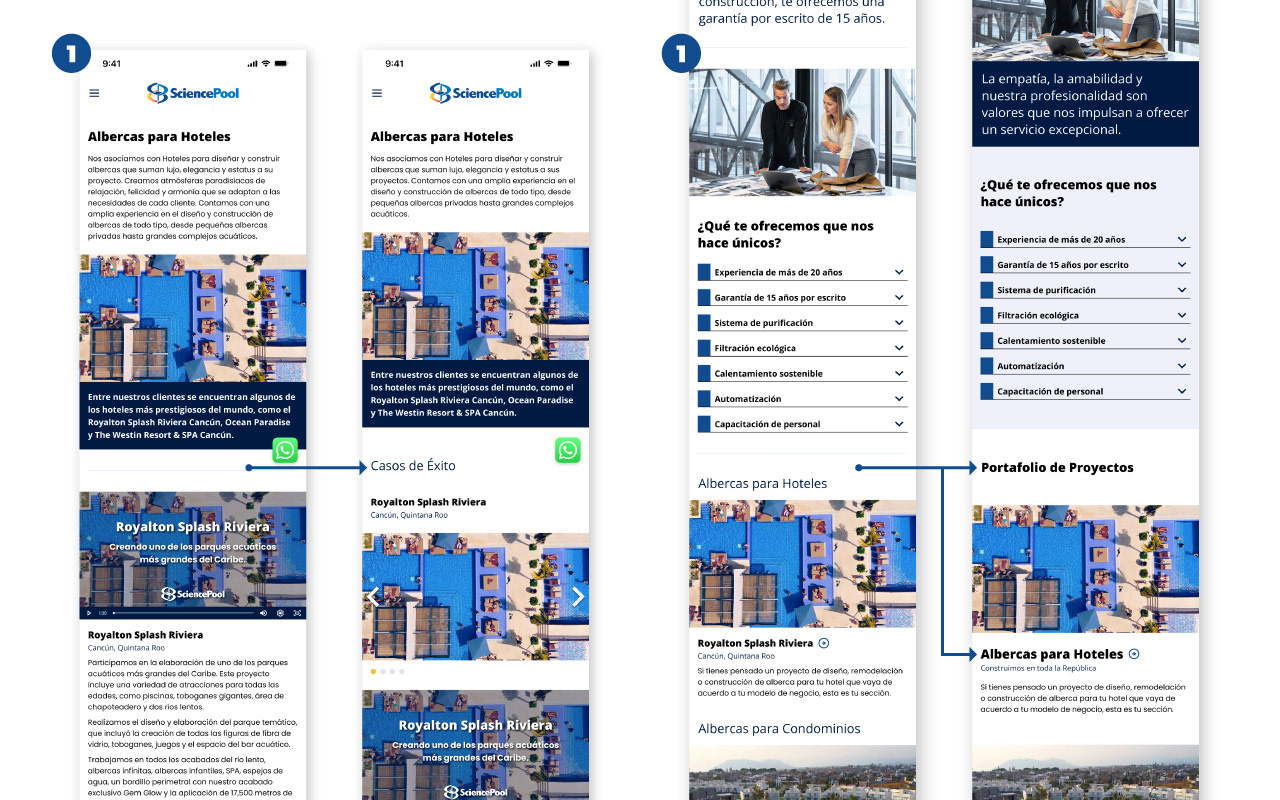Viewport: 1280px width, 800px height.
Task: Tap the WhatsApp button in first phone mockup
Action: pos(285,450)
